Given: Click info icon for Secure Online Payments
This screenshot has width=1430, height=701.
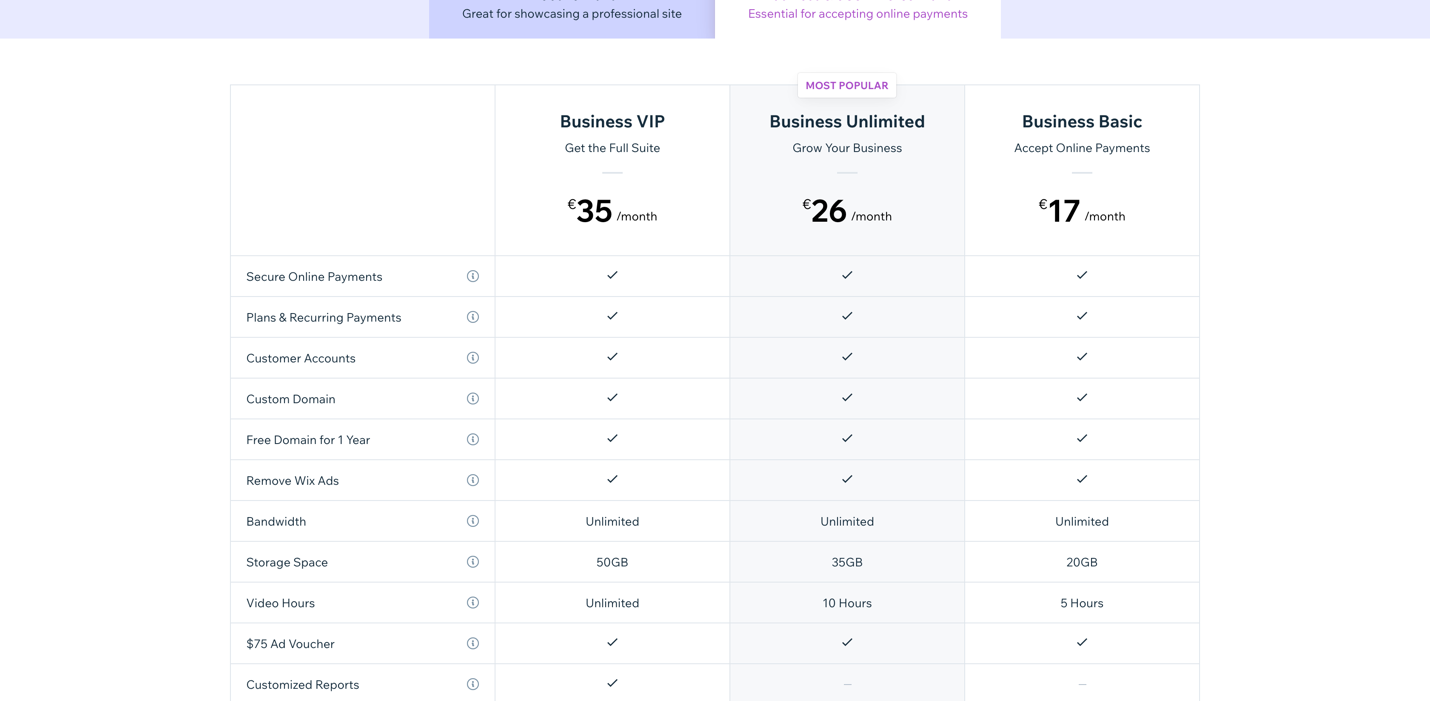Looking at the screenshot, I should point(473,276).
